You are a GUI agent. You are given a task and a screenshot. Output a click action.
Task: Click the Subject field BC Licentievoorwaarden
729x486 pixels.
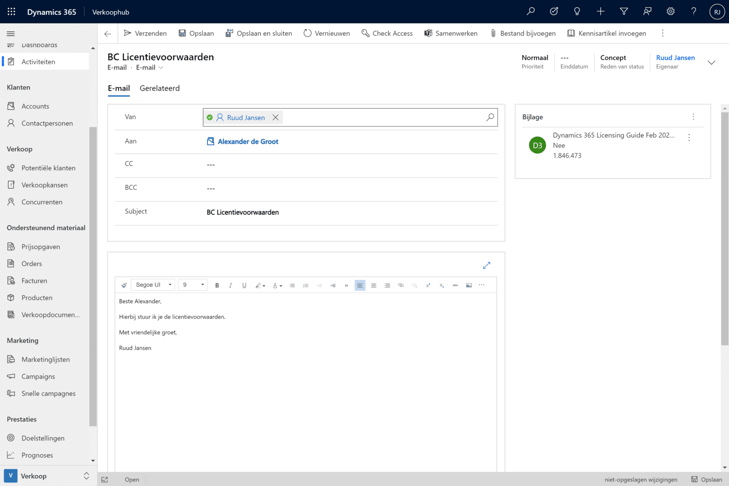pyautogui.click(x=350, y=212)
